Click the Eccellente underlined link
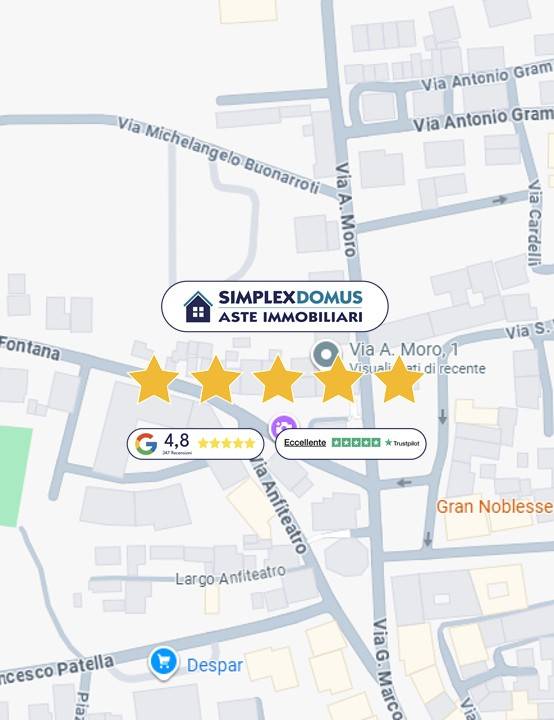554x720 pixels. 305,443
